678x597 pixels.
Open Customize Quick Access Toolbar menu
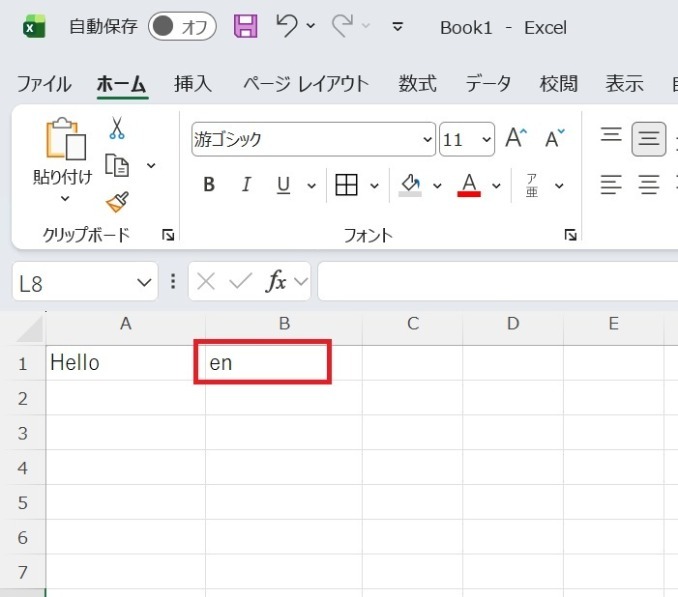(397, 27)
